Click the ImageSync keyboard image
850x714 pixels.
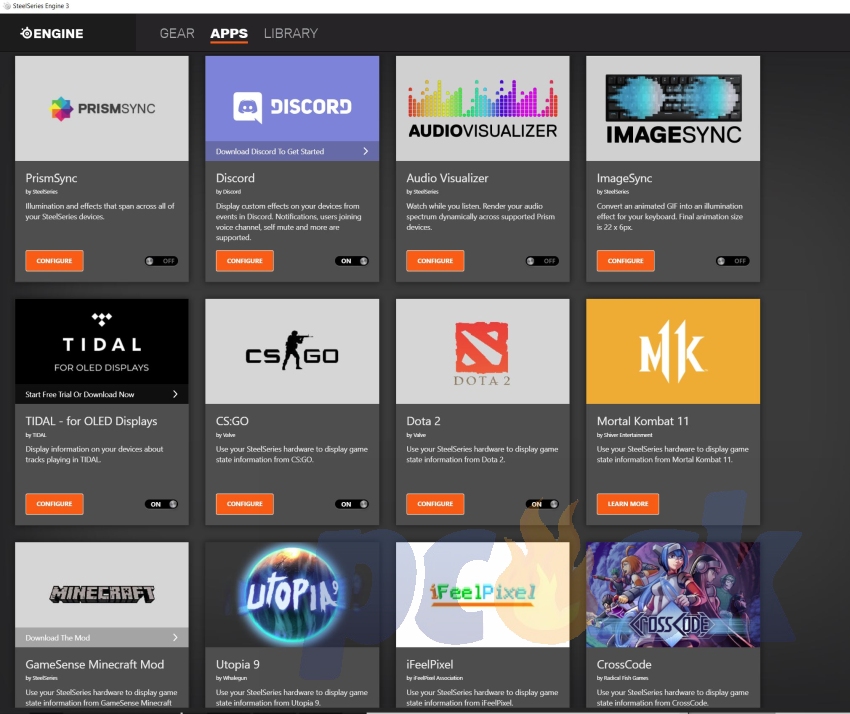pyautogui.click(x=673, y=108)
